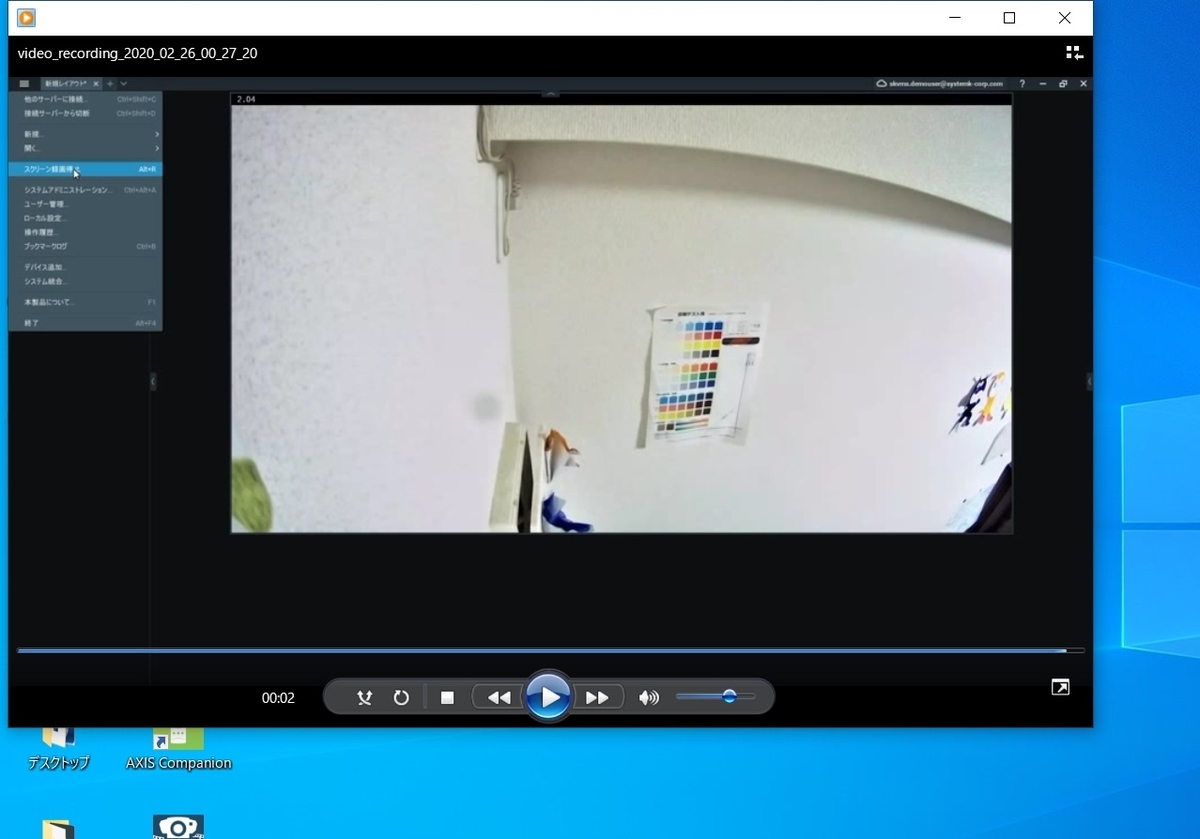Toggle shuffle playback mode

tap(365, 697)
